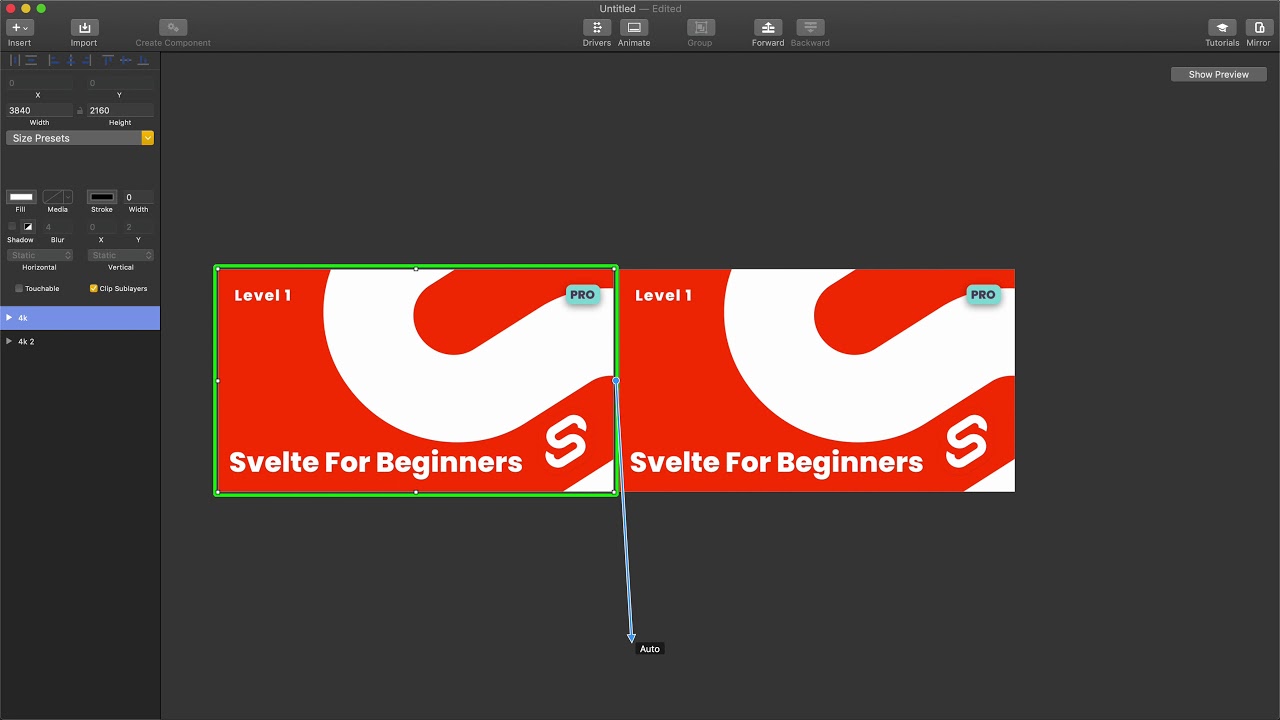Click the Height input field showing 2160
Image resolution: width=1280 pixels, height=720 pixels.
(x=120, y=110)
